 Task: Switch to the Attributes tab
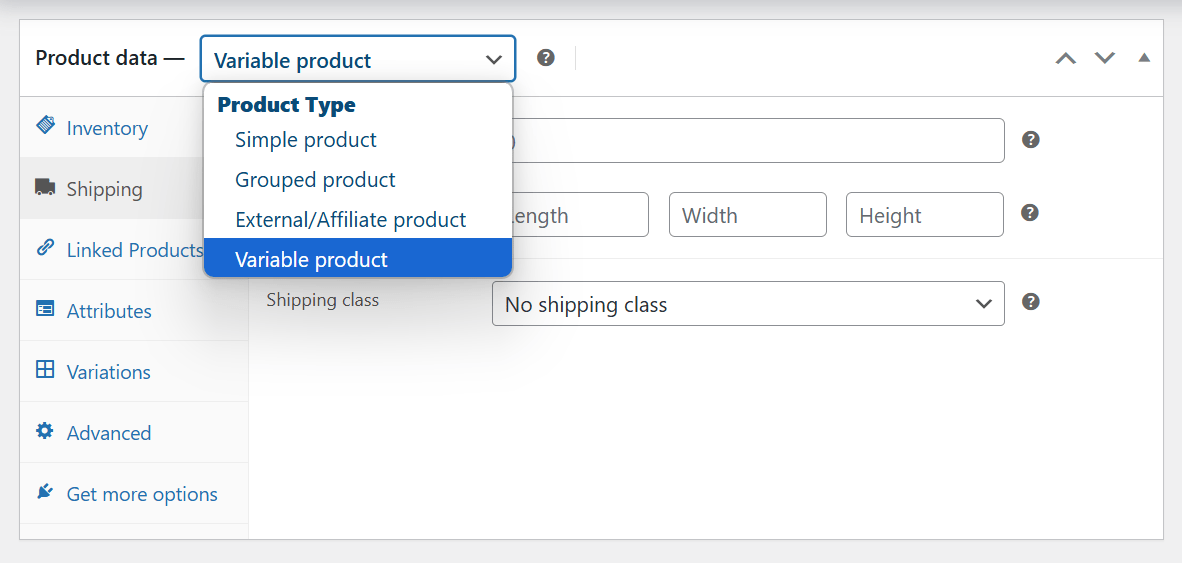(x=133, y=311)
